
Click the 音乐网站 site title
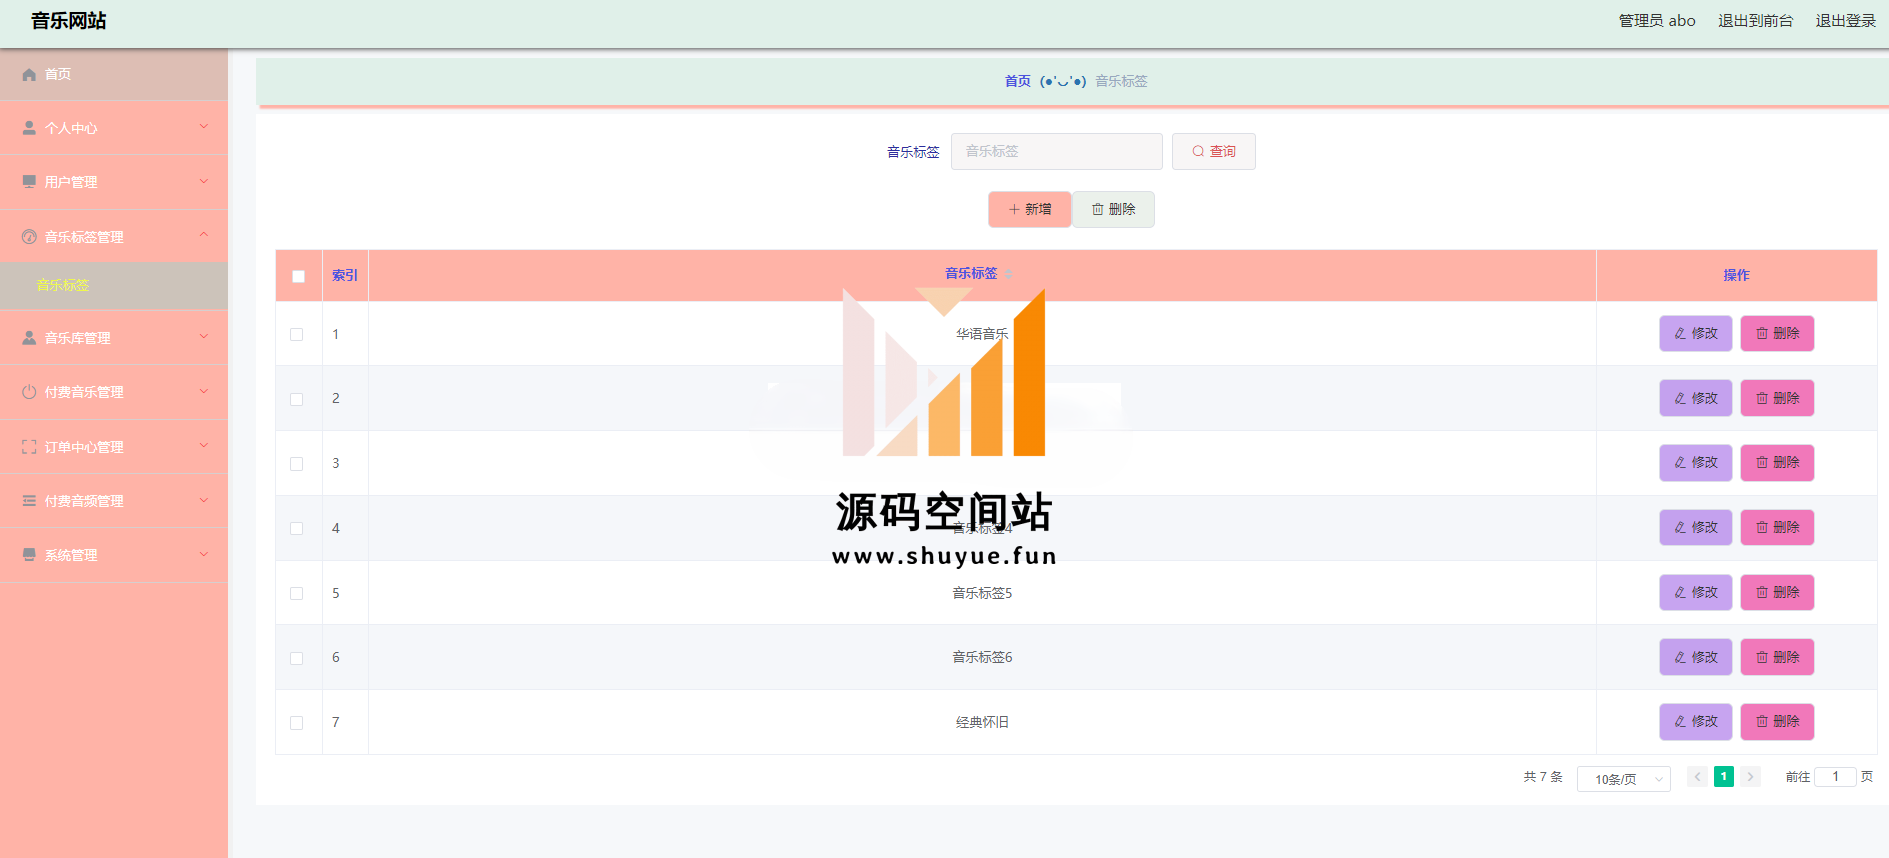68,21
